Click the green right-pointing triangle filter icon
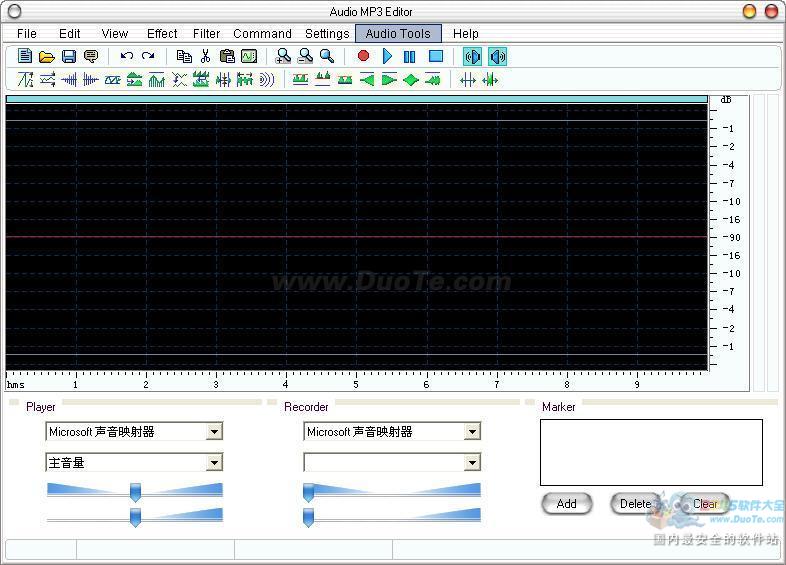The image size is (786, 565). click(389, 79)
